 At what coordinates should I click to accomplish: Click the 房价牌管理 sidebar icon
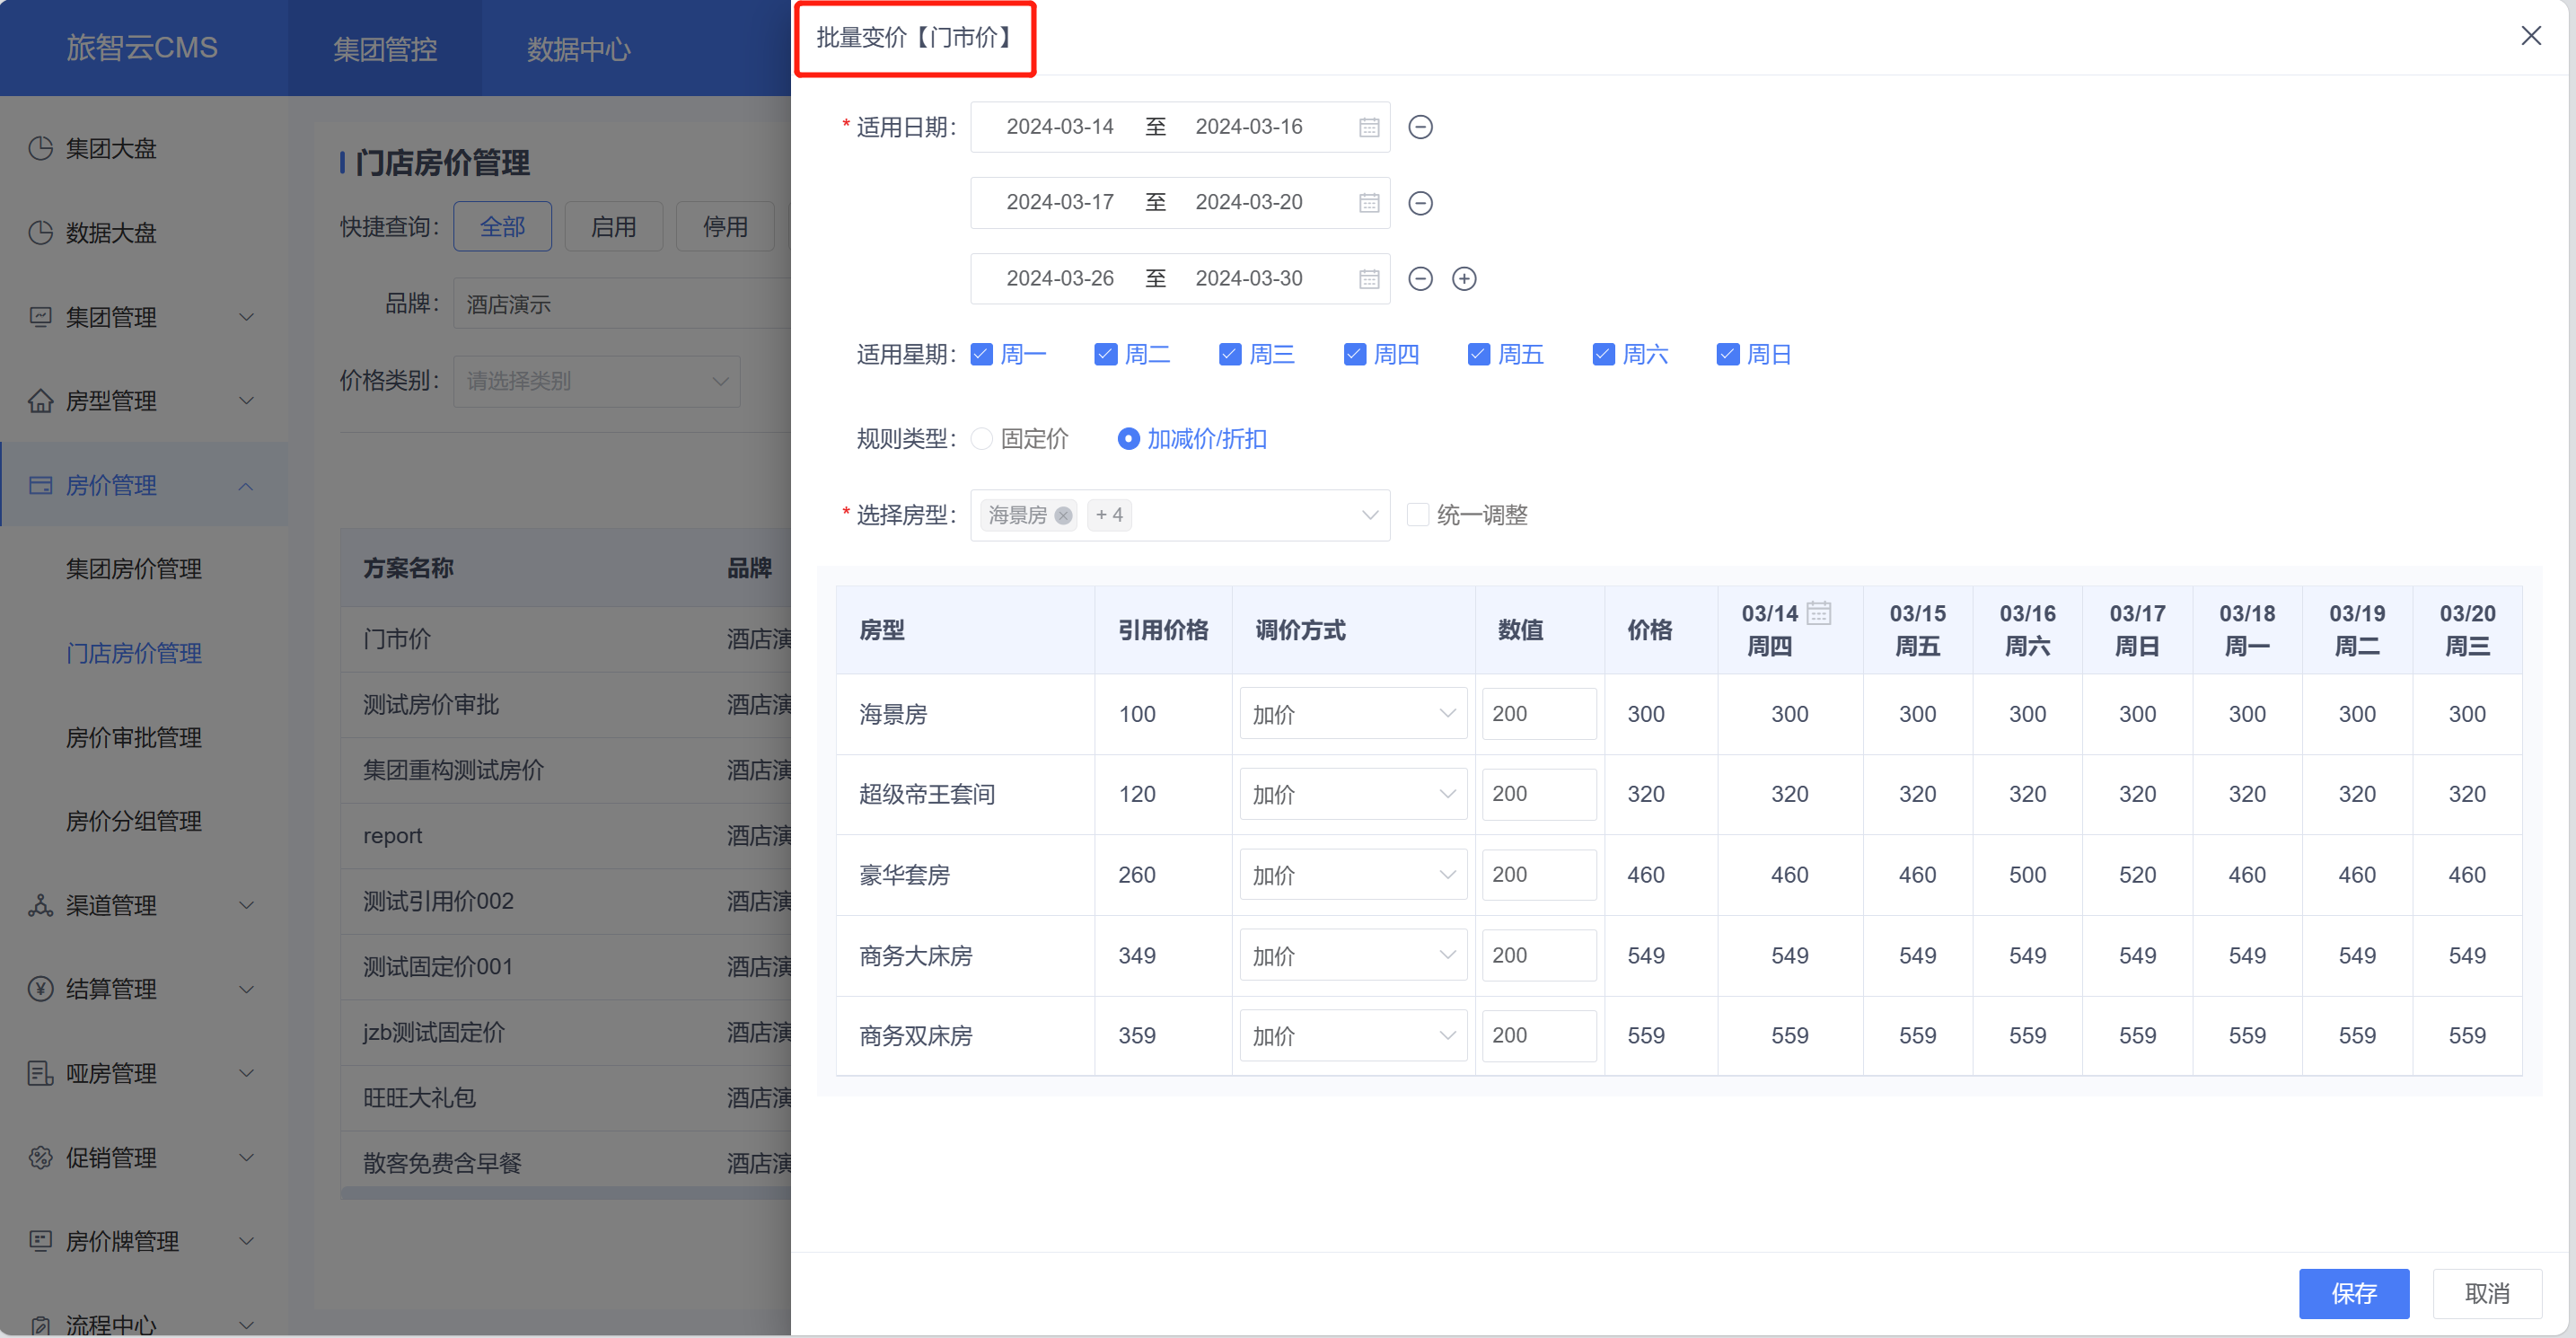[40, 1241]
